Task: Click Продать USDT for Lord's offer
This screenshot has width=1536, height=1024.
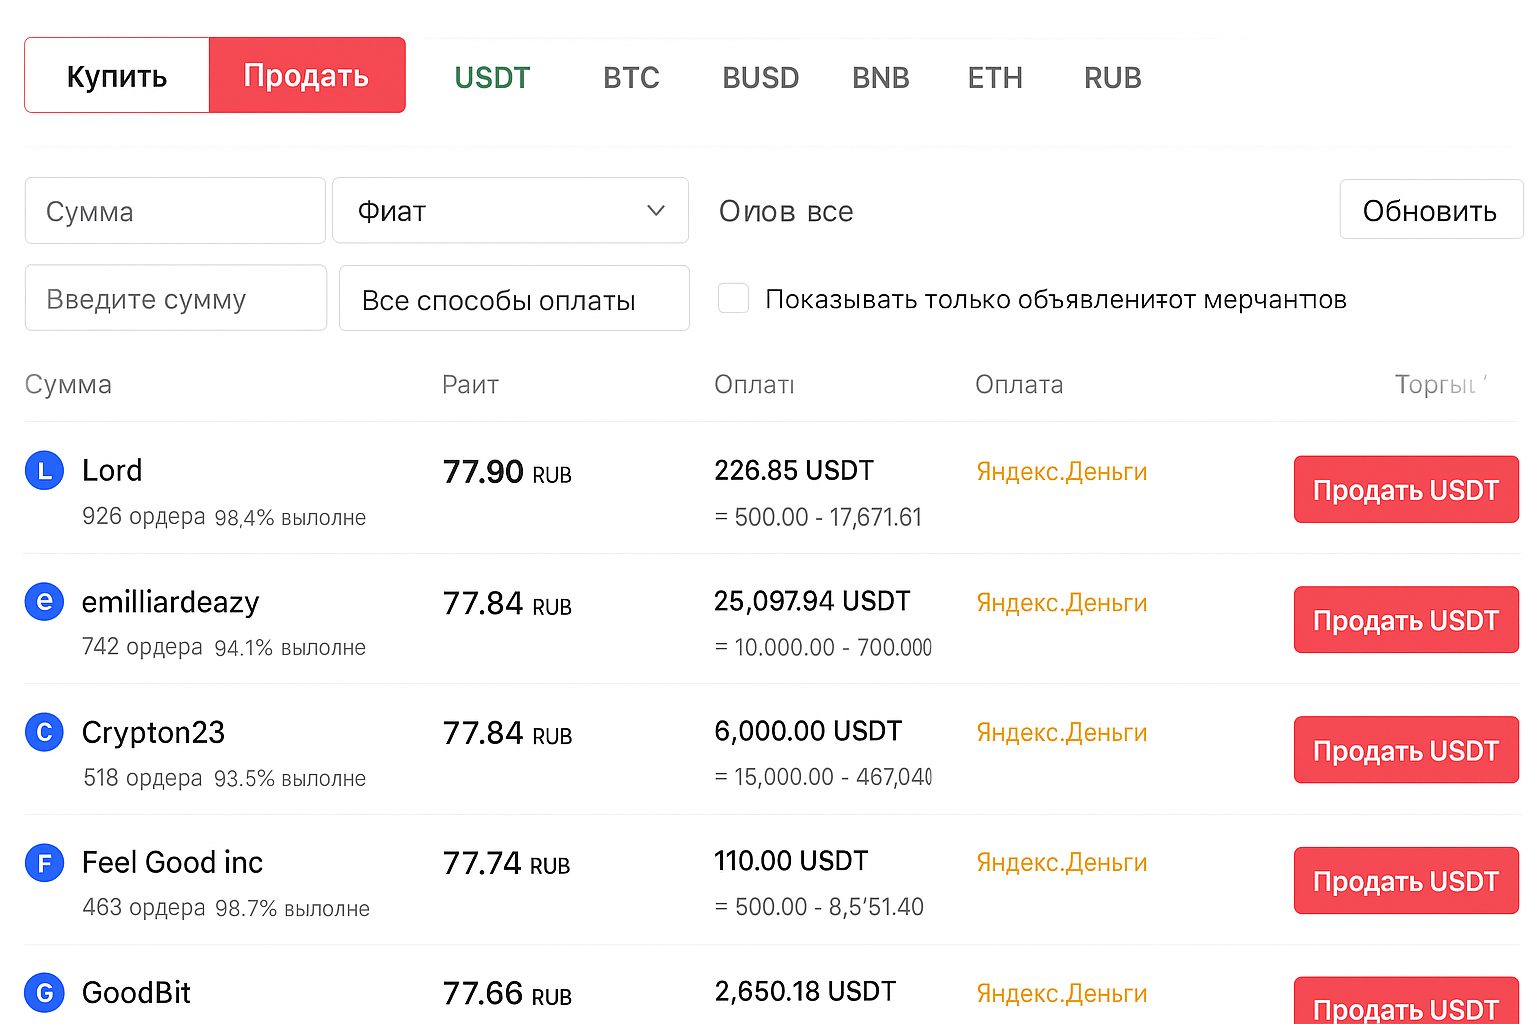Action: pos(1405,489)
